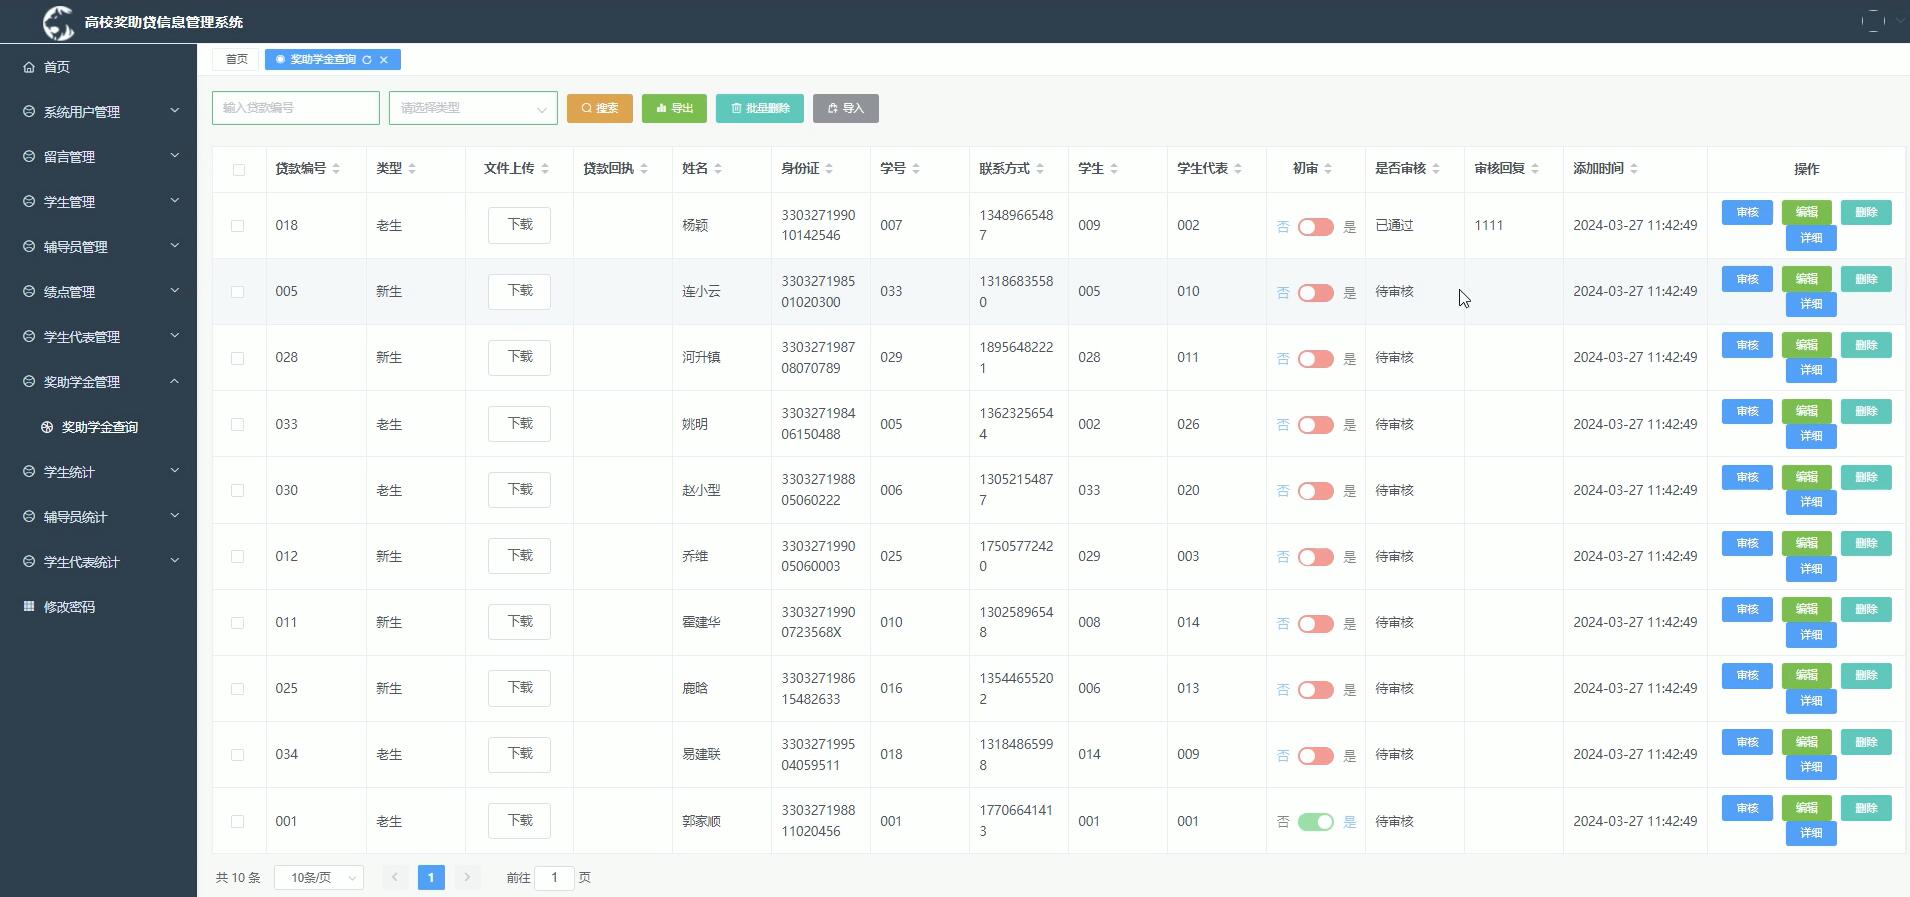Click the 前往 page number input

pos(554,878)
